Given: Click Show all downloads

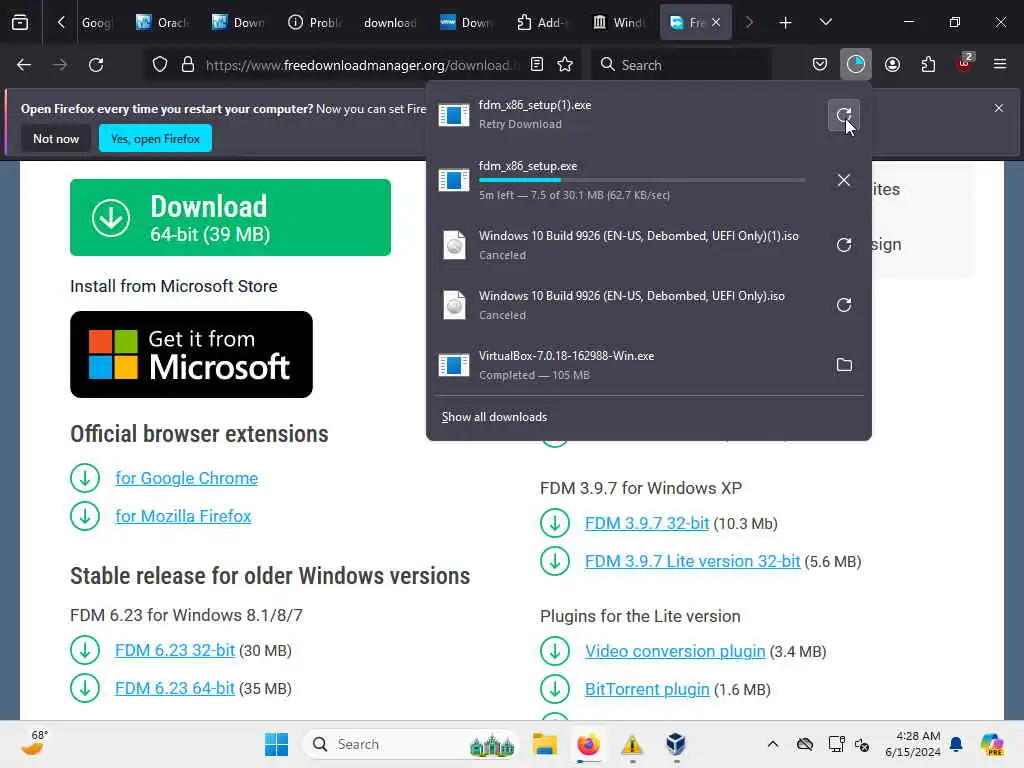Looking at the screenshot, I should pos(494,417).
